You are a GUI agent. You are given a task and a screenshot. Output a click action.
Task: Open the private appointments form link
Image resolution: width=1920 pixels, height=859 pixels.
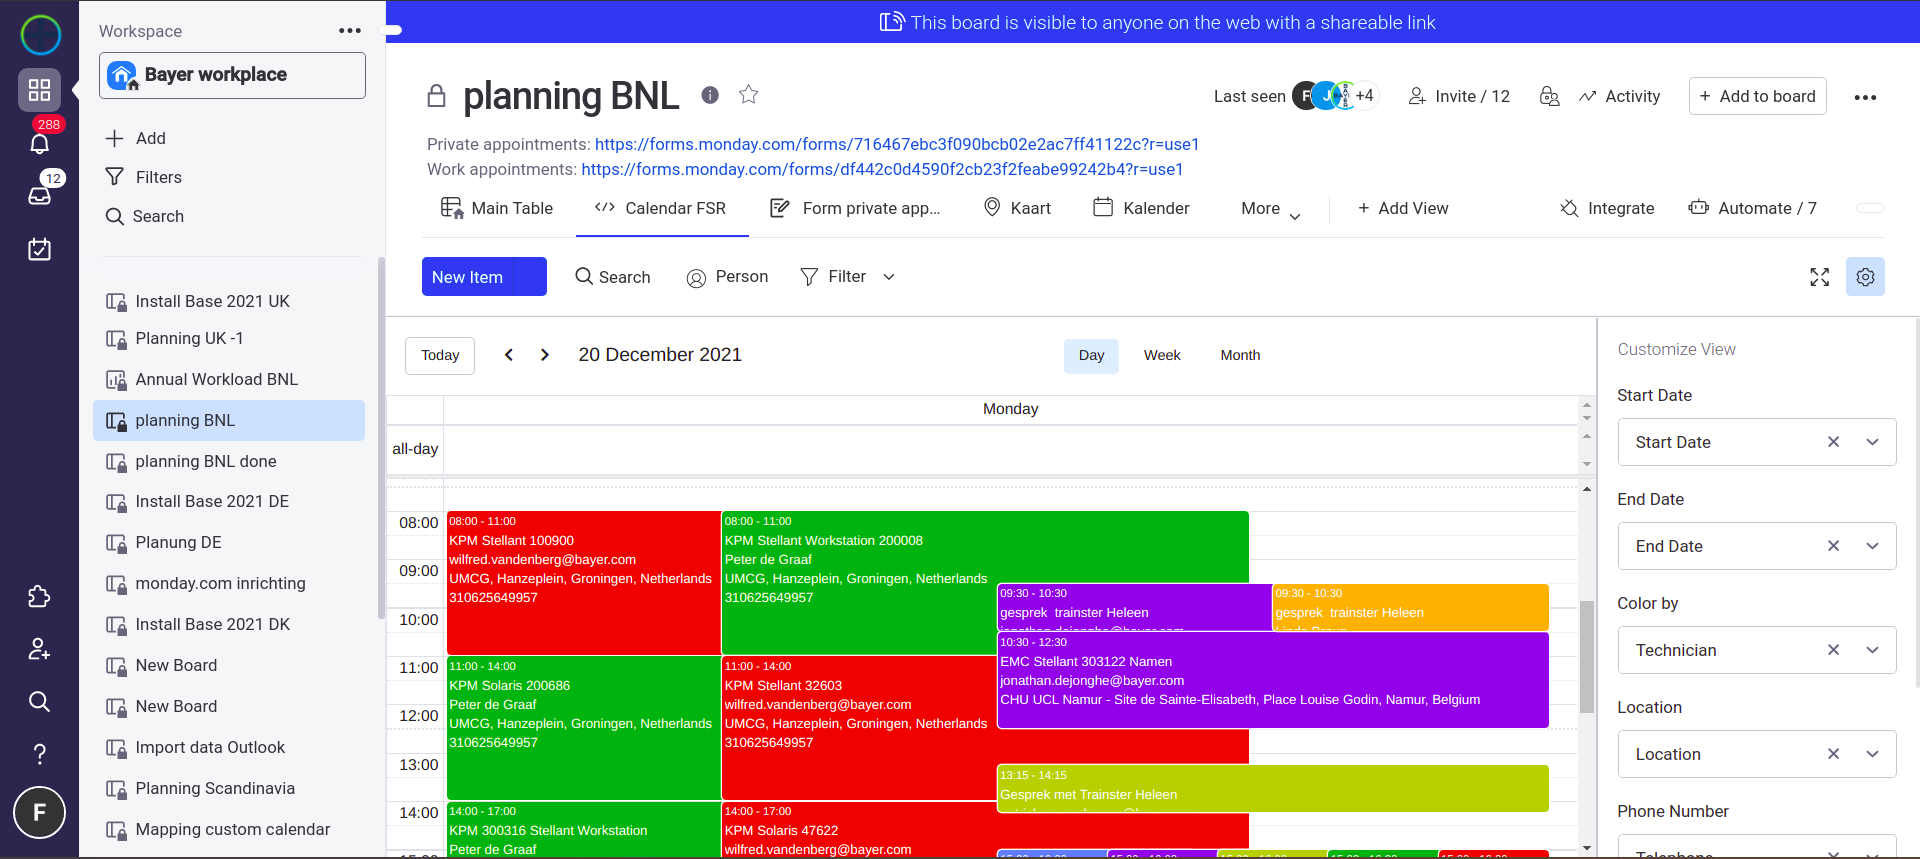tap(897, 144)
